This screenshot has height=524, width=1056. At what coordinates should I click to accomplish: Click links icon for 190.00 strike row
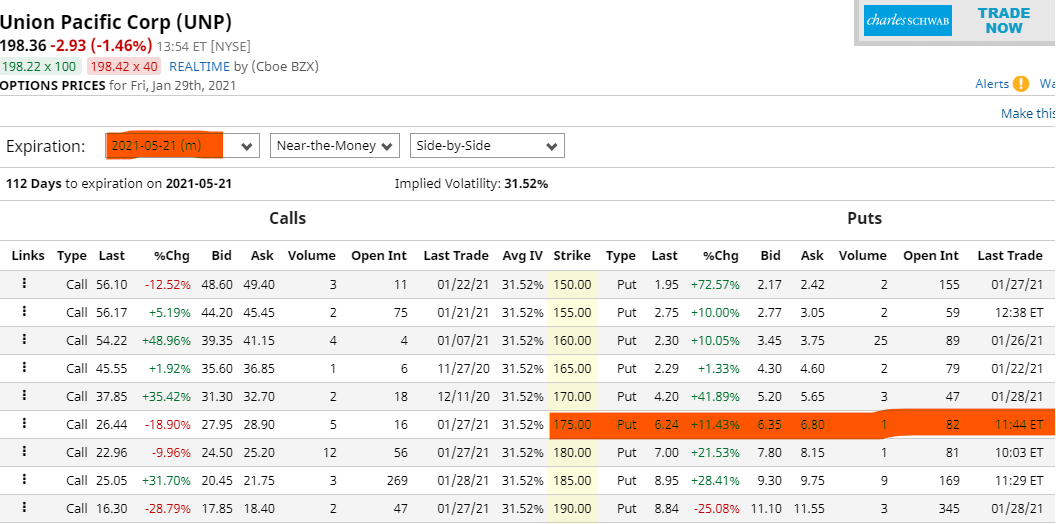pyautogui.click(x=25, y=508)
